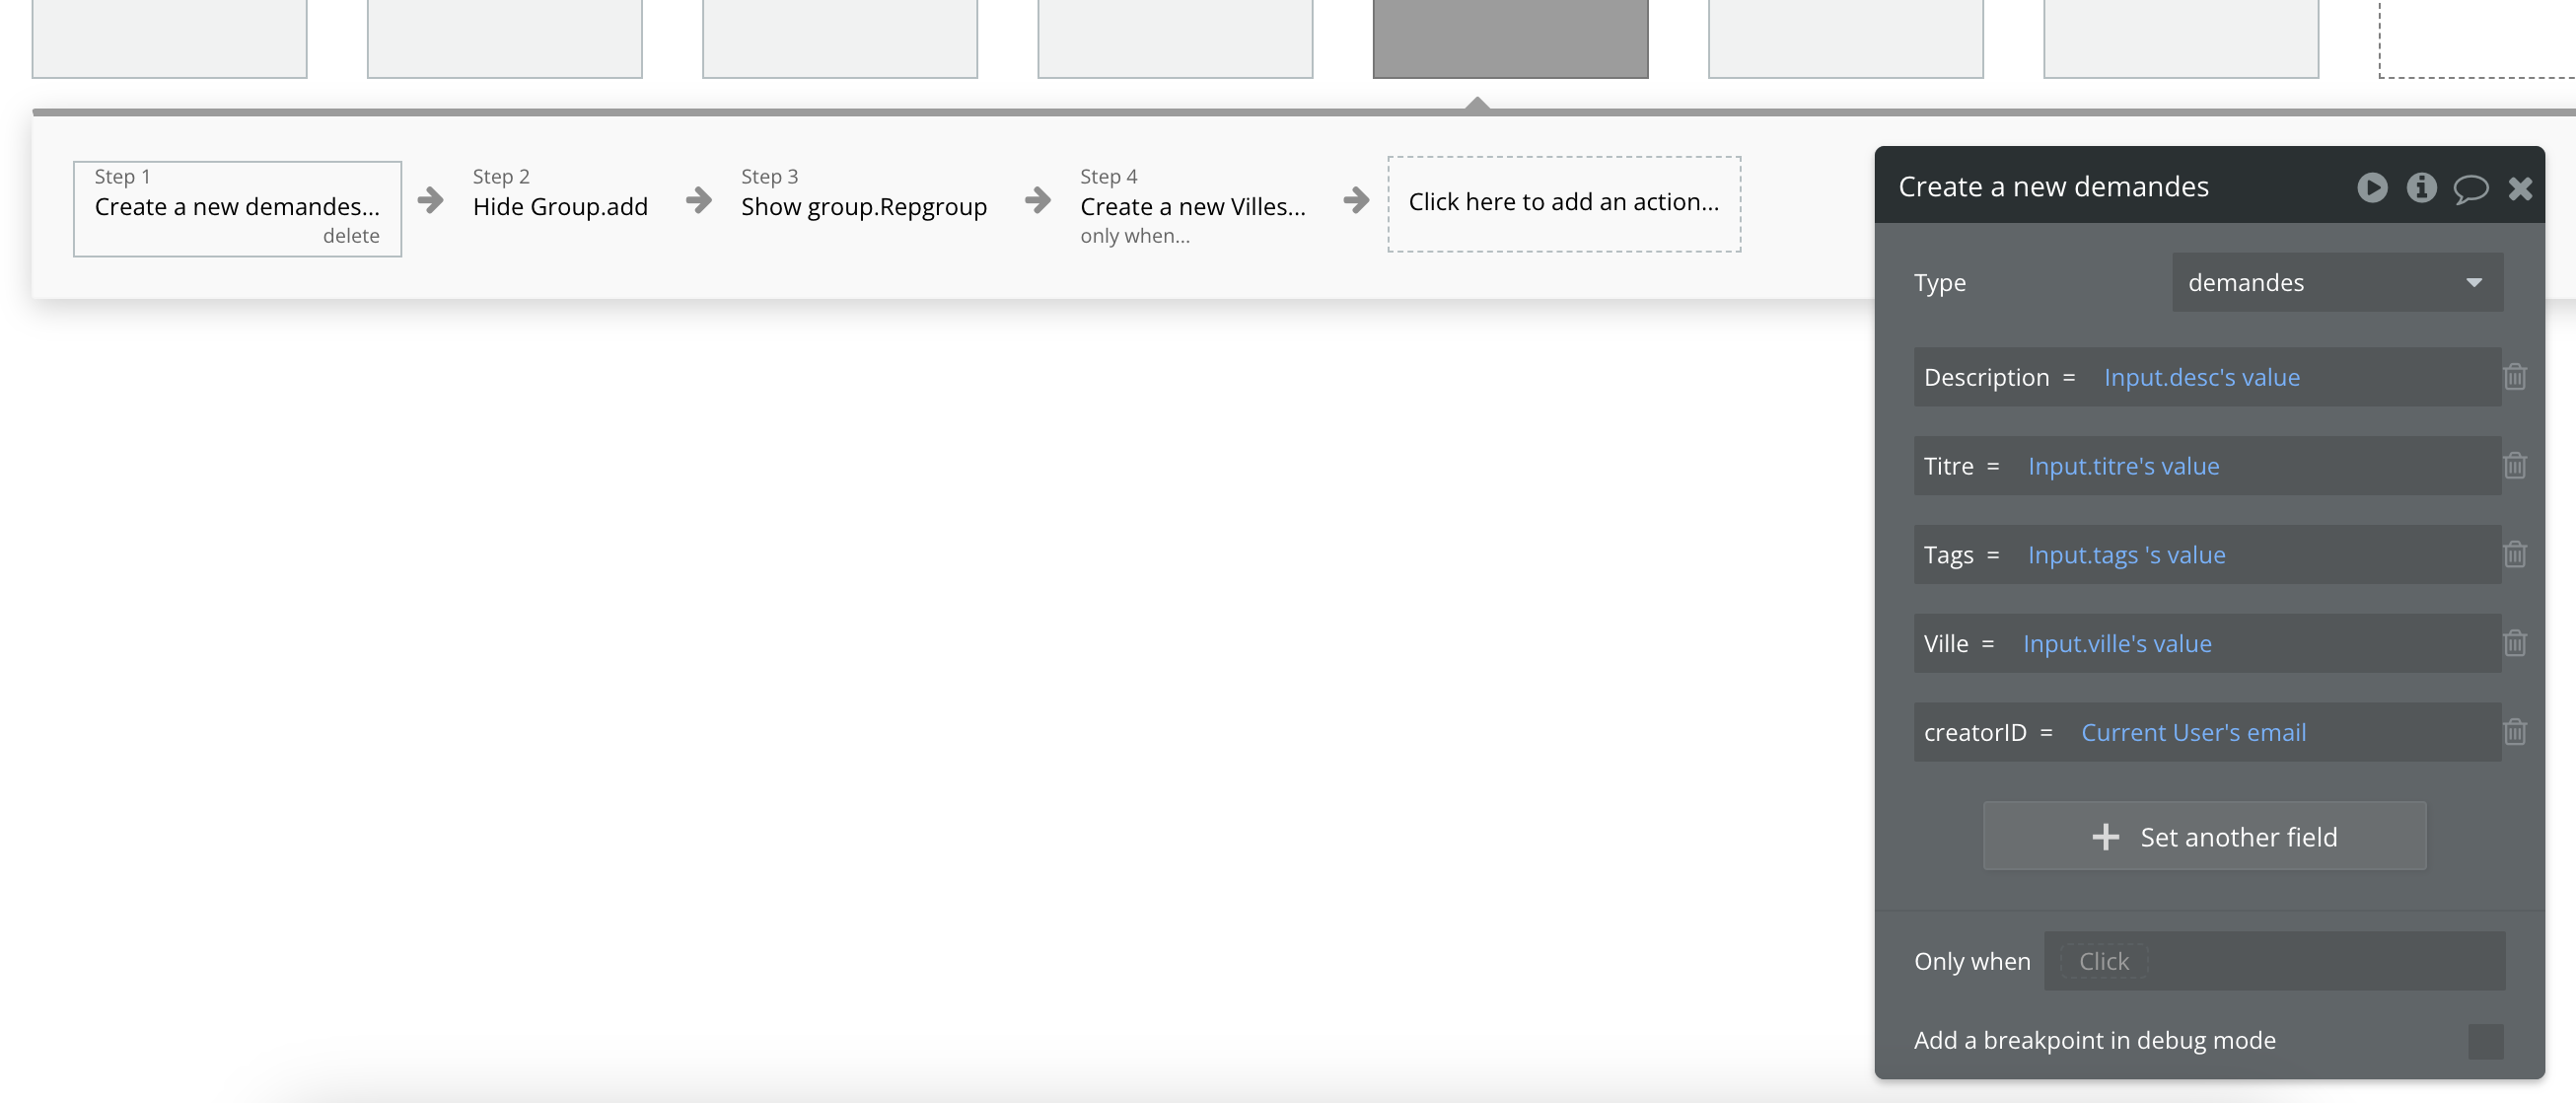Edit the Input.desc's value expression
This screenshot has width=2576, height=1103.
2201,378
